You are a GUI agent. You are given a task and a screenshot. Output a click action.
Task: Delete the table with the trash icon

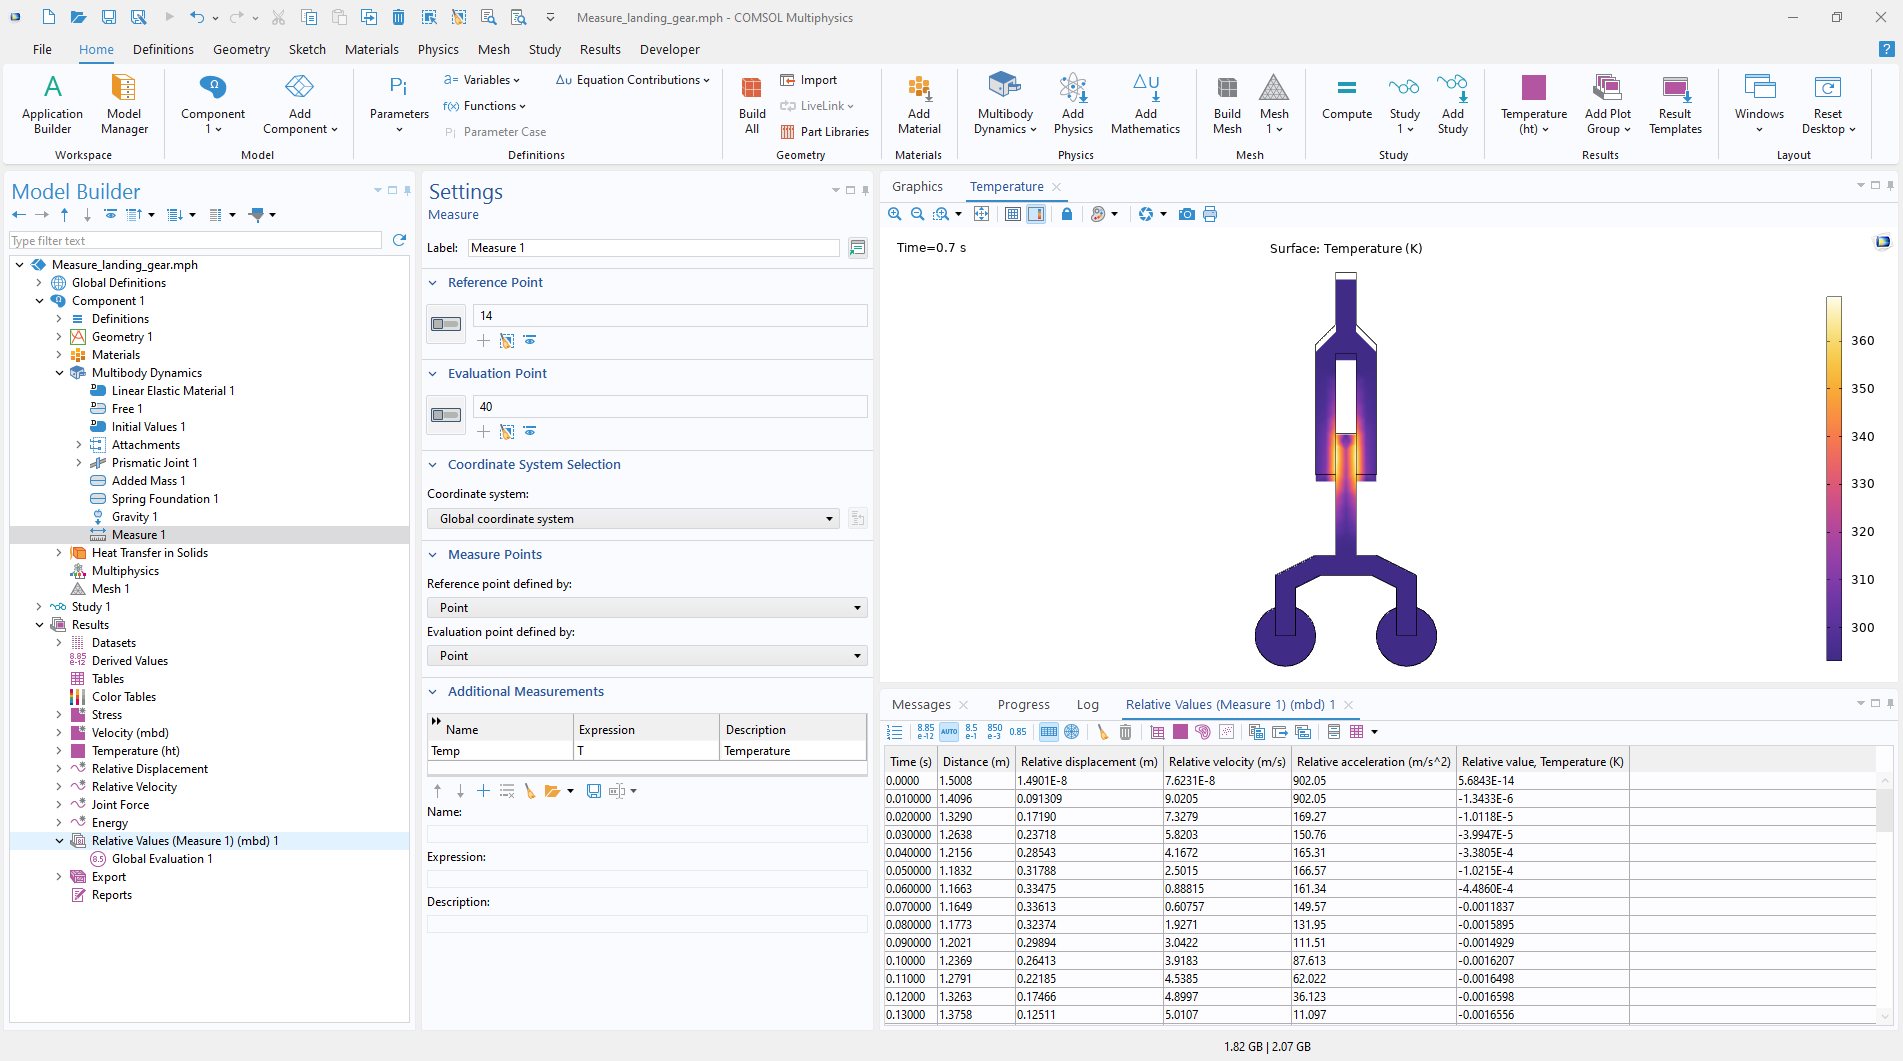coord(1125,732)
